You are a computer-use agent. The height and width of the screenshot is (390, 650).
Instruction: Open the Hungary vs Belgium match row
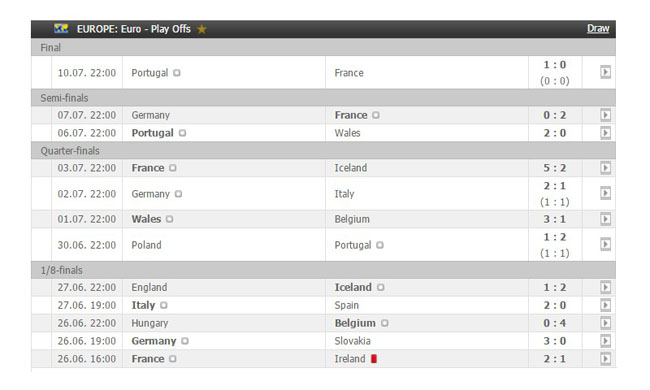323,323
